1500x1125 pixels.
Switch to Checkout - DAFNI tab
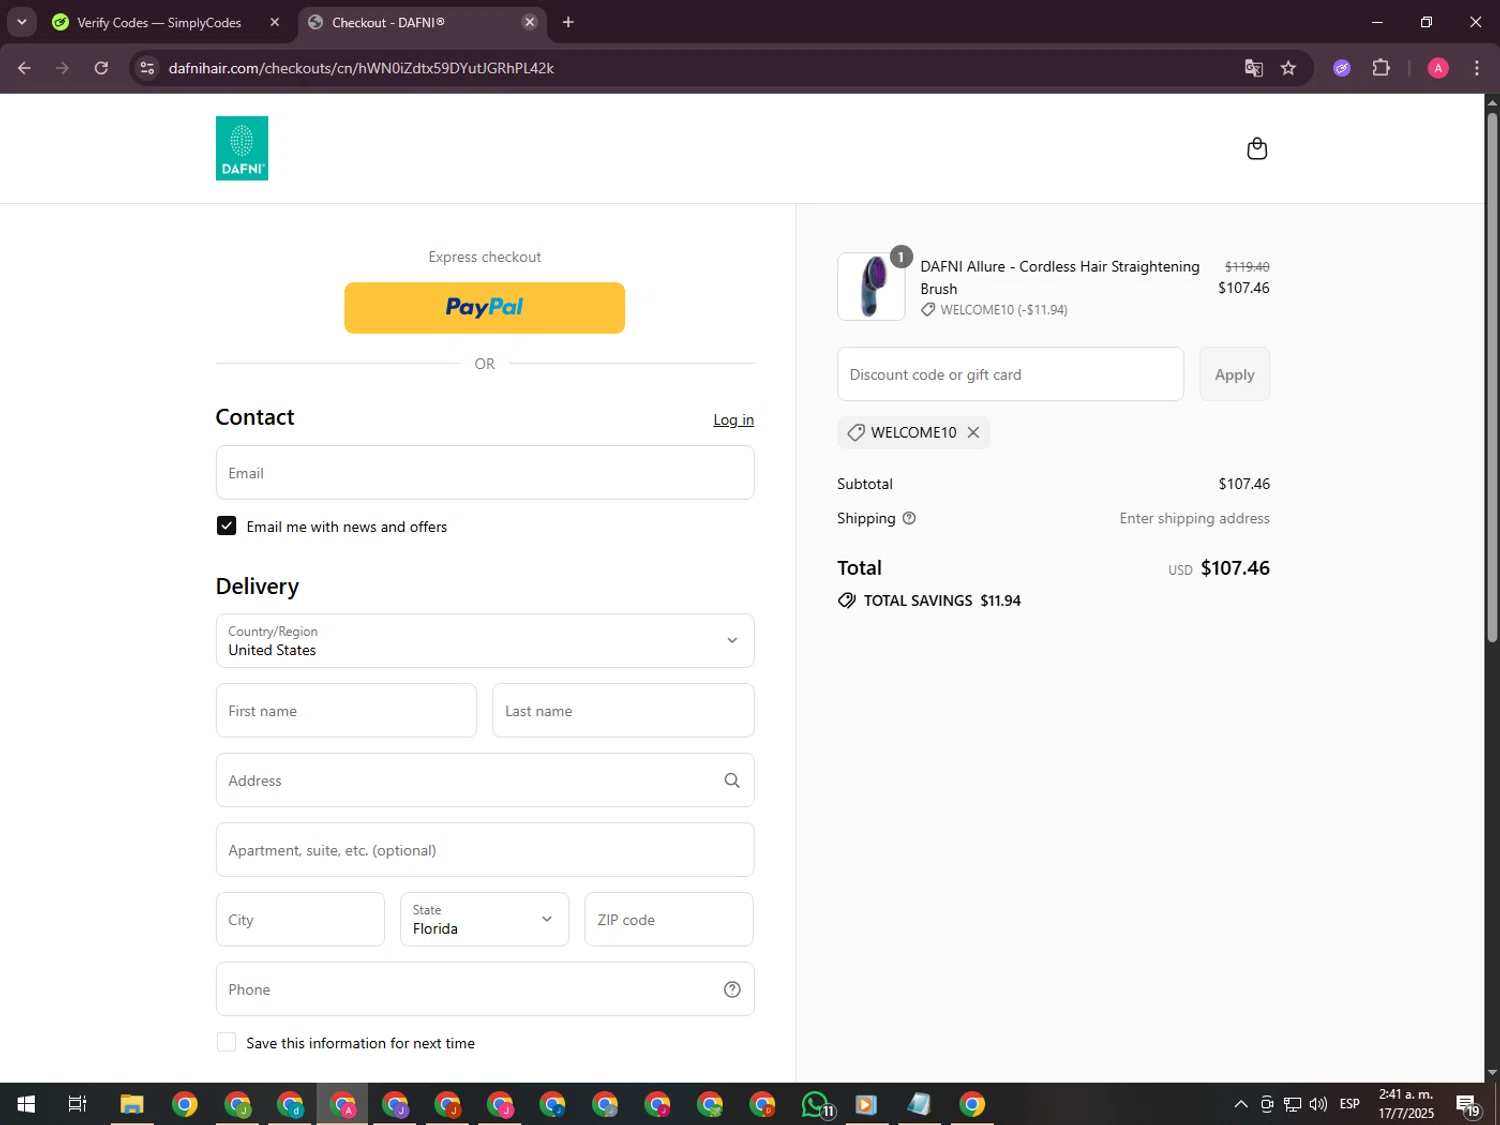coord(421,22)
